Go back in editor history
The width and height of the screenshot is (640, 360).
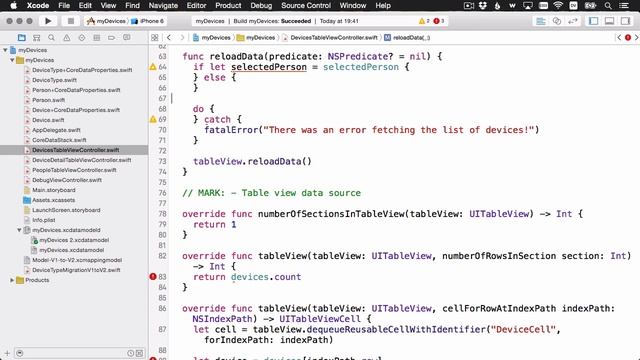tap(169, 38)
